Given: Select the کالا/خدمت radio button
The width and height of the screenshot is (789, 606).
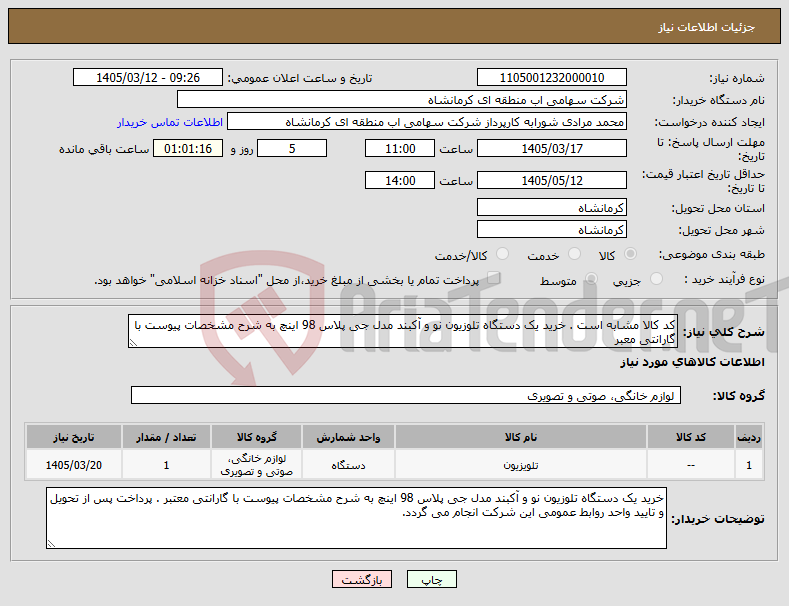Looking at the screenshot, I should [502, 254].
